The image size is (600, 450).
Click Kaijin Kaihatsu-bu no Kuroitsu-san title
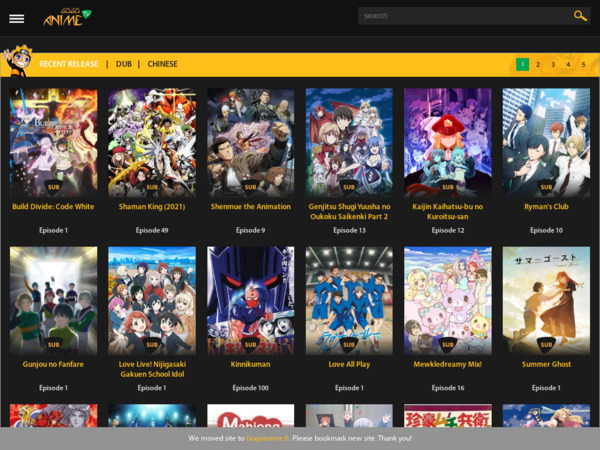(x=448, y=212)
